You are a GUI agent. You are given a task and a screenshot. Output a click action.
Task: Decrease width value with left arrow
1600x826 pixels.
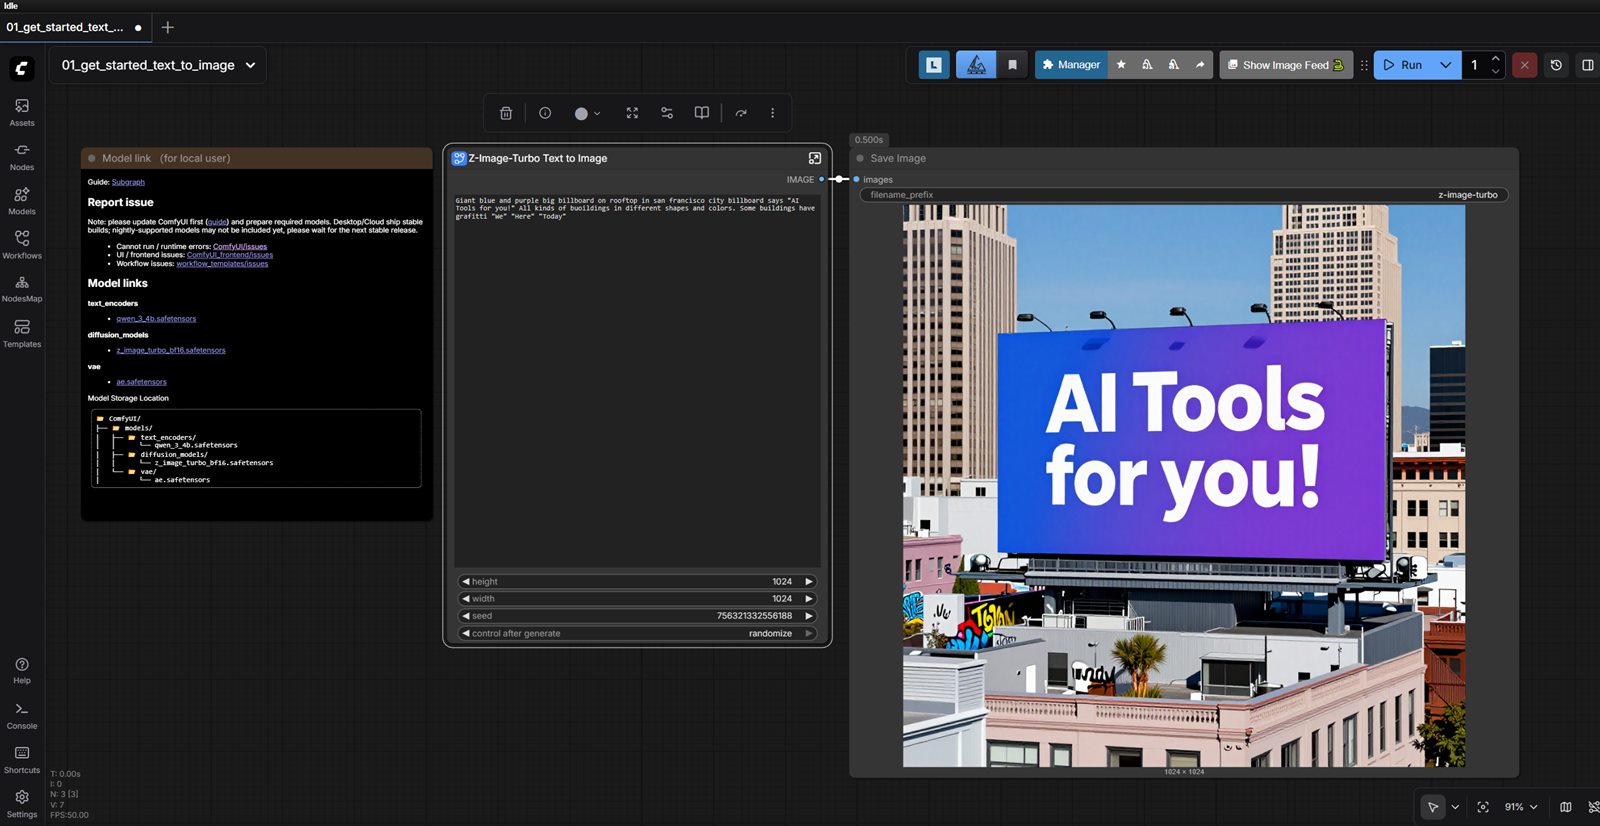466,598
